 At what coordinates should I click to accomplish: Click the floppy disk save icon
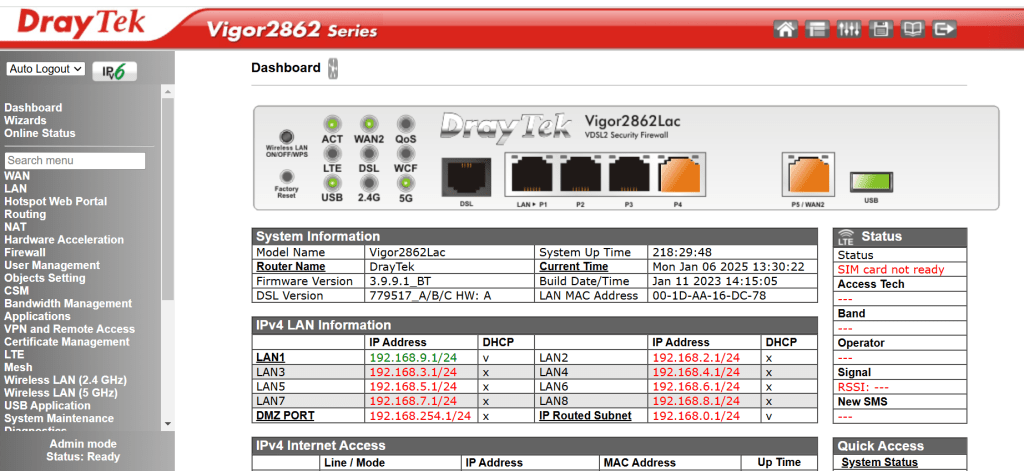tap(880, 29)
